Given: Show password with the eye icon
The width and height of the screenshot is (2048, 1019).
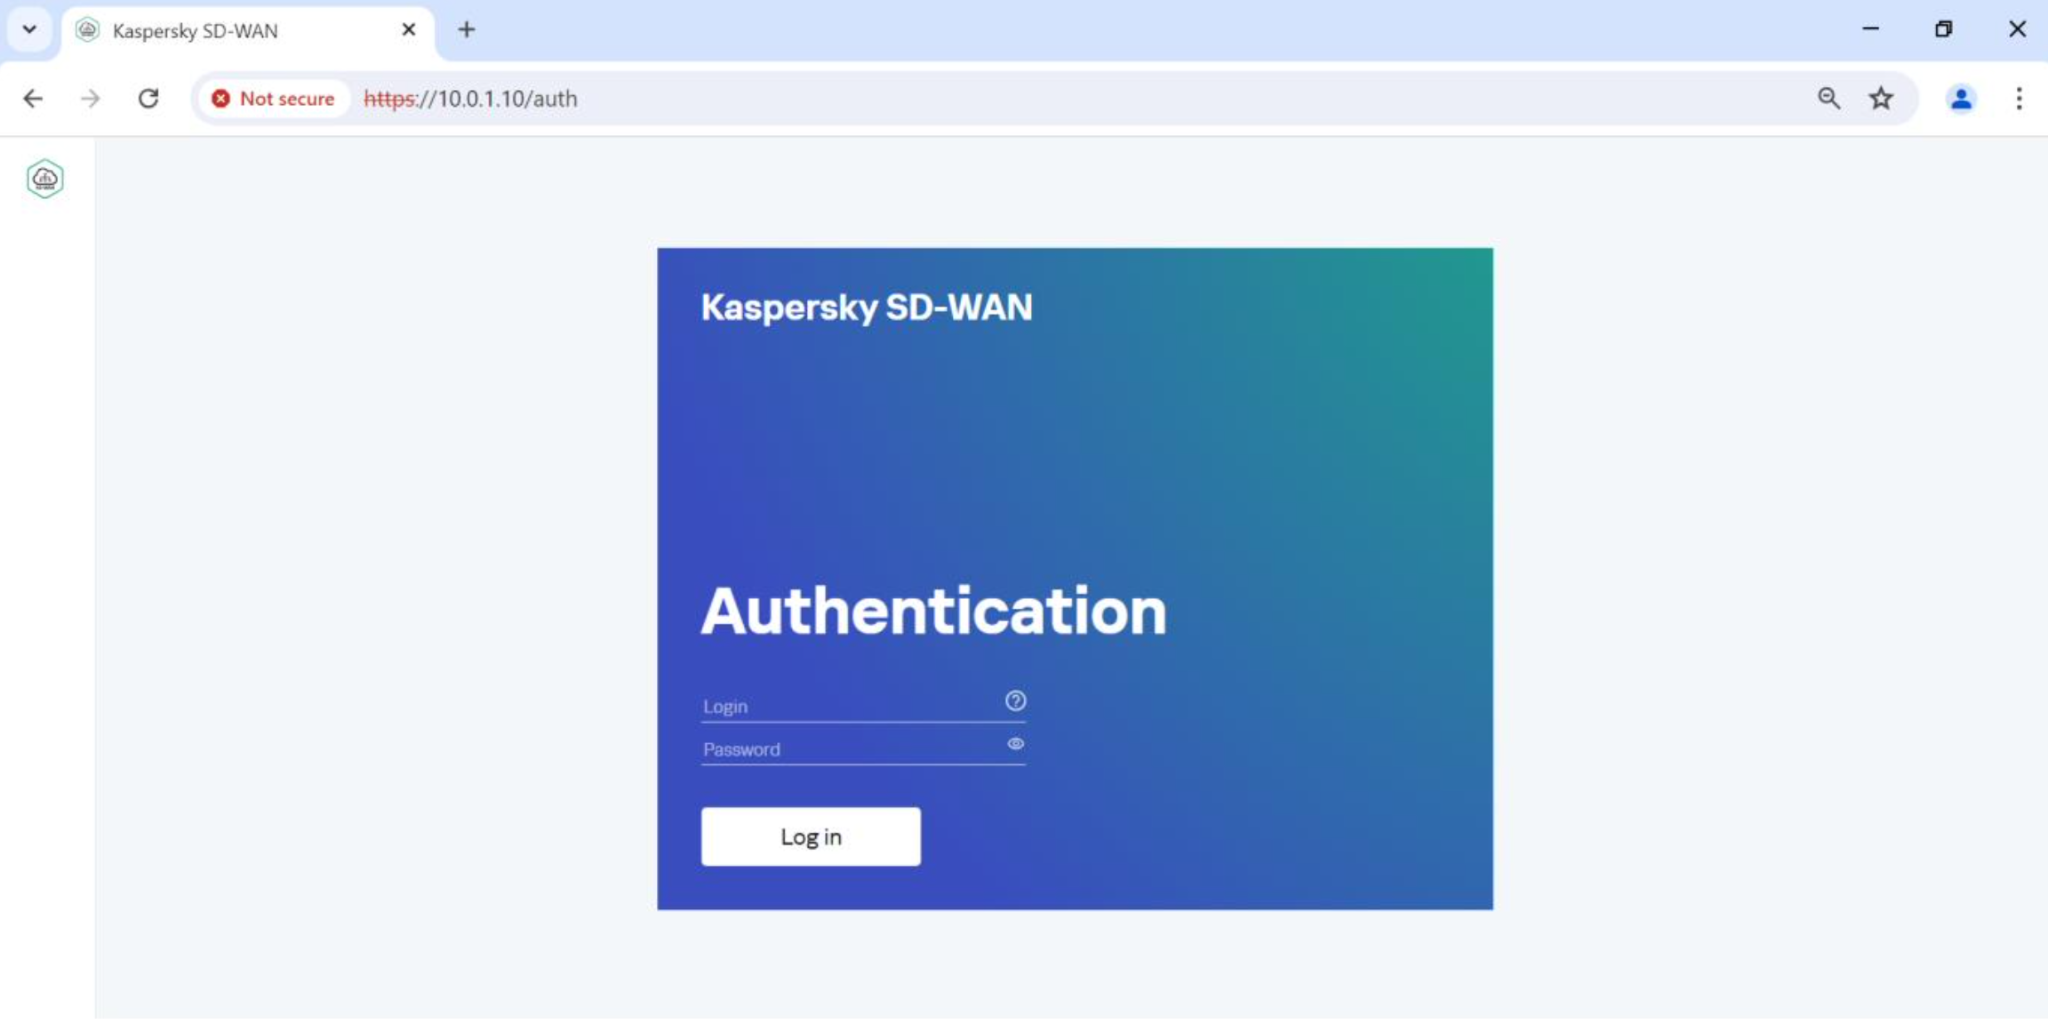Looking at the screenshot, I should point(1015,744).
